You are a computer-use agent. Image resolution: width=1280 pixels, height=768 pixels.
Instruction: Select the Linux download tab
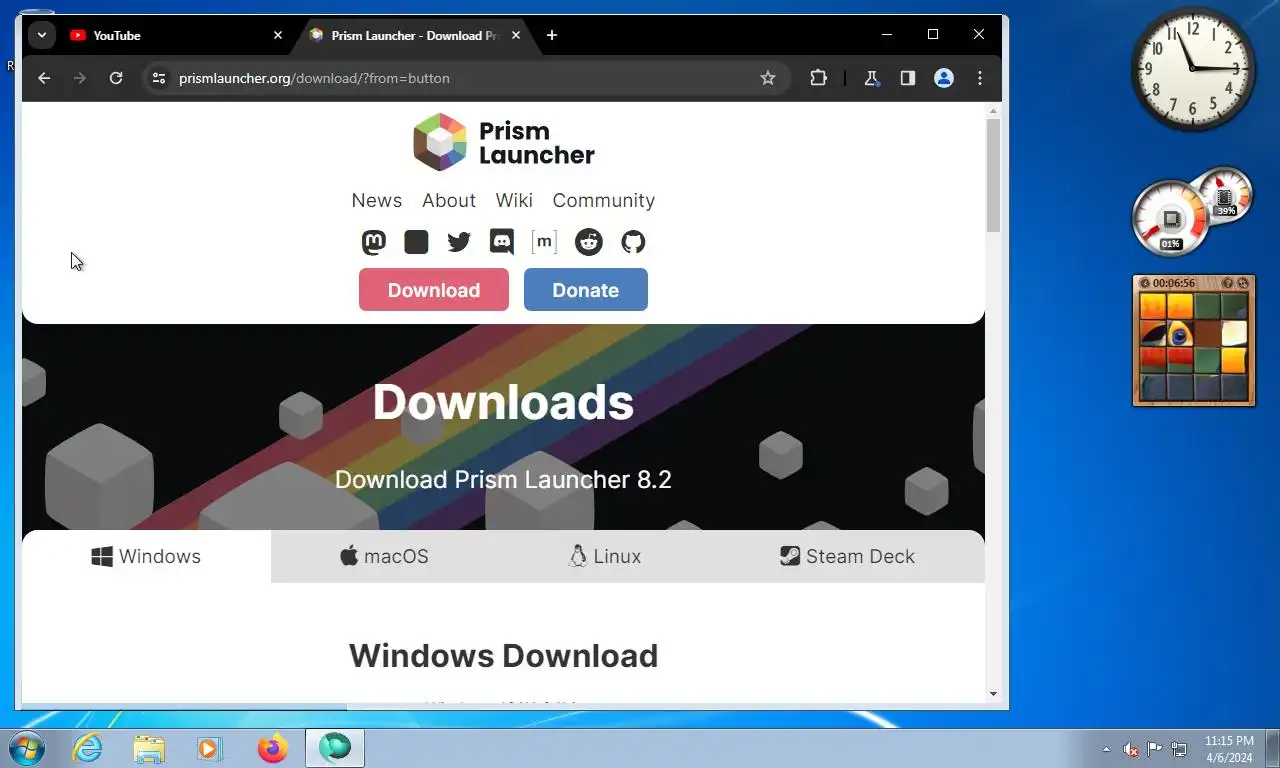(605, 556)
